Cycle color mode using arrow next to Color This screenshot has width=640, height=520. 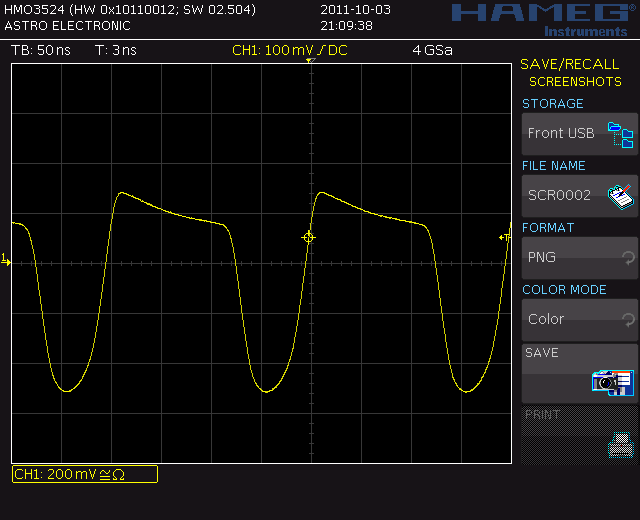pyautogui.click(x=628, y=320)
